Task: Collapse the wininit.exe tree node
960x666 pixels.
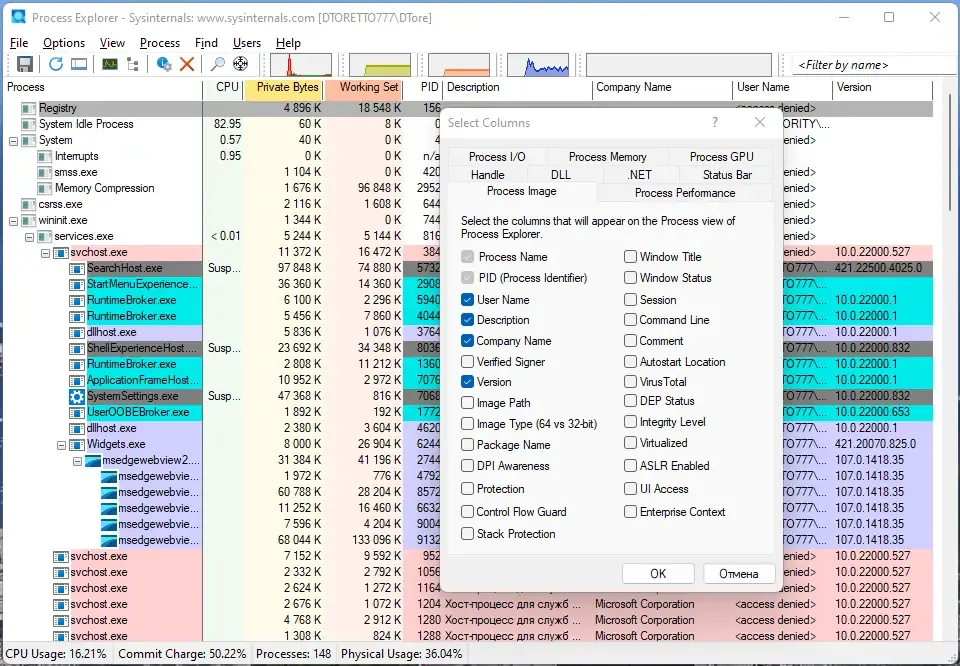Action: pyautogui.click(x=13, y=220)
